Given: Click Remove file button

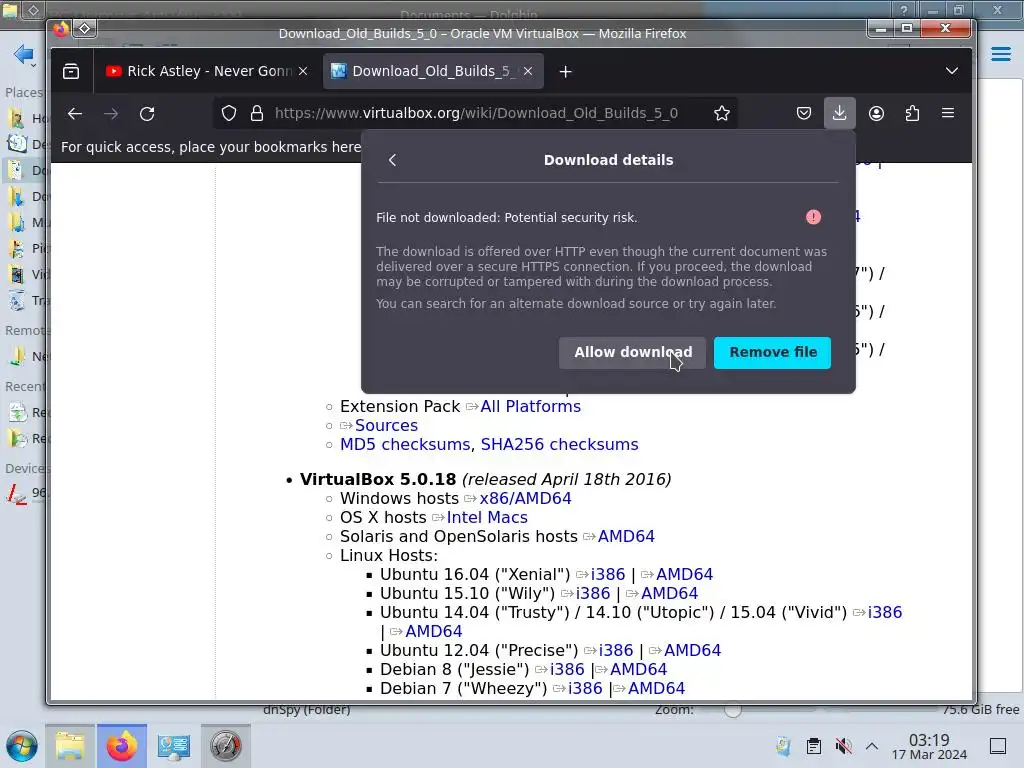Looking at the screenshot, I should 772,353.
